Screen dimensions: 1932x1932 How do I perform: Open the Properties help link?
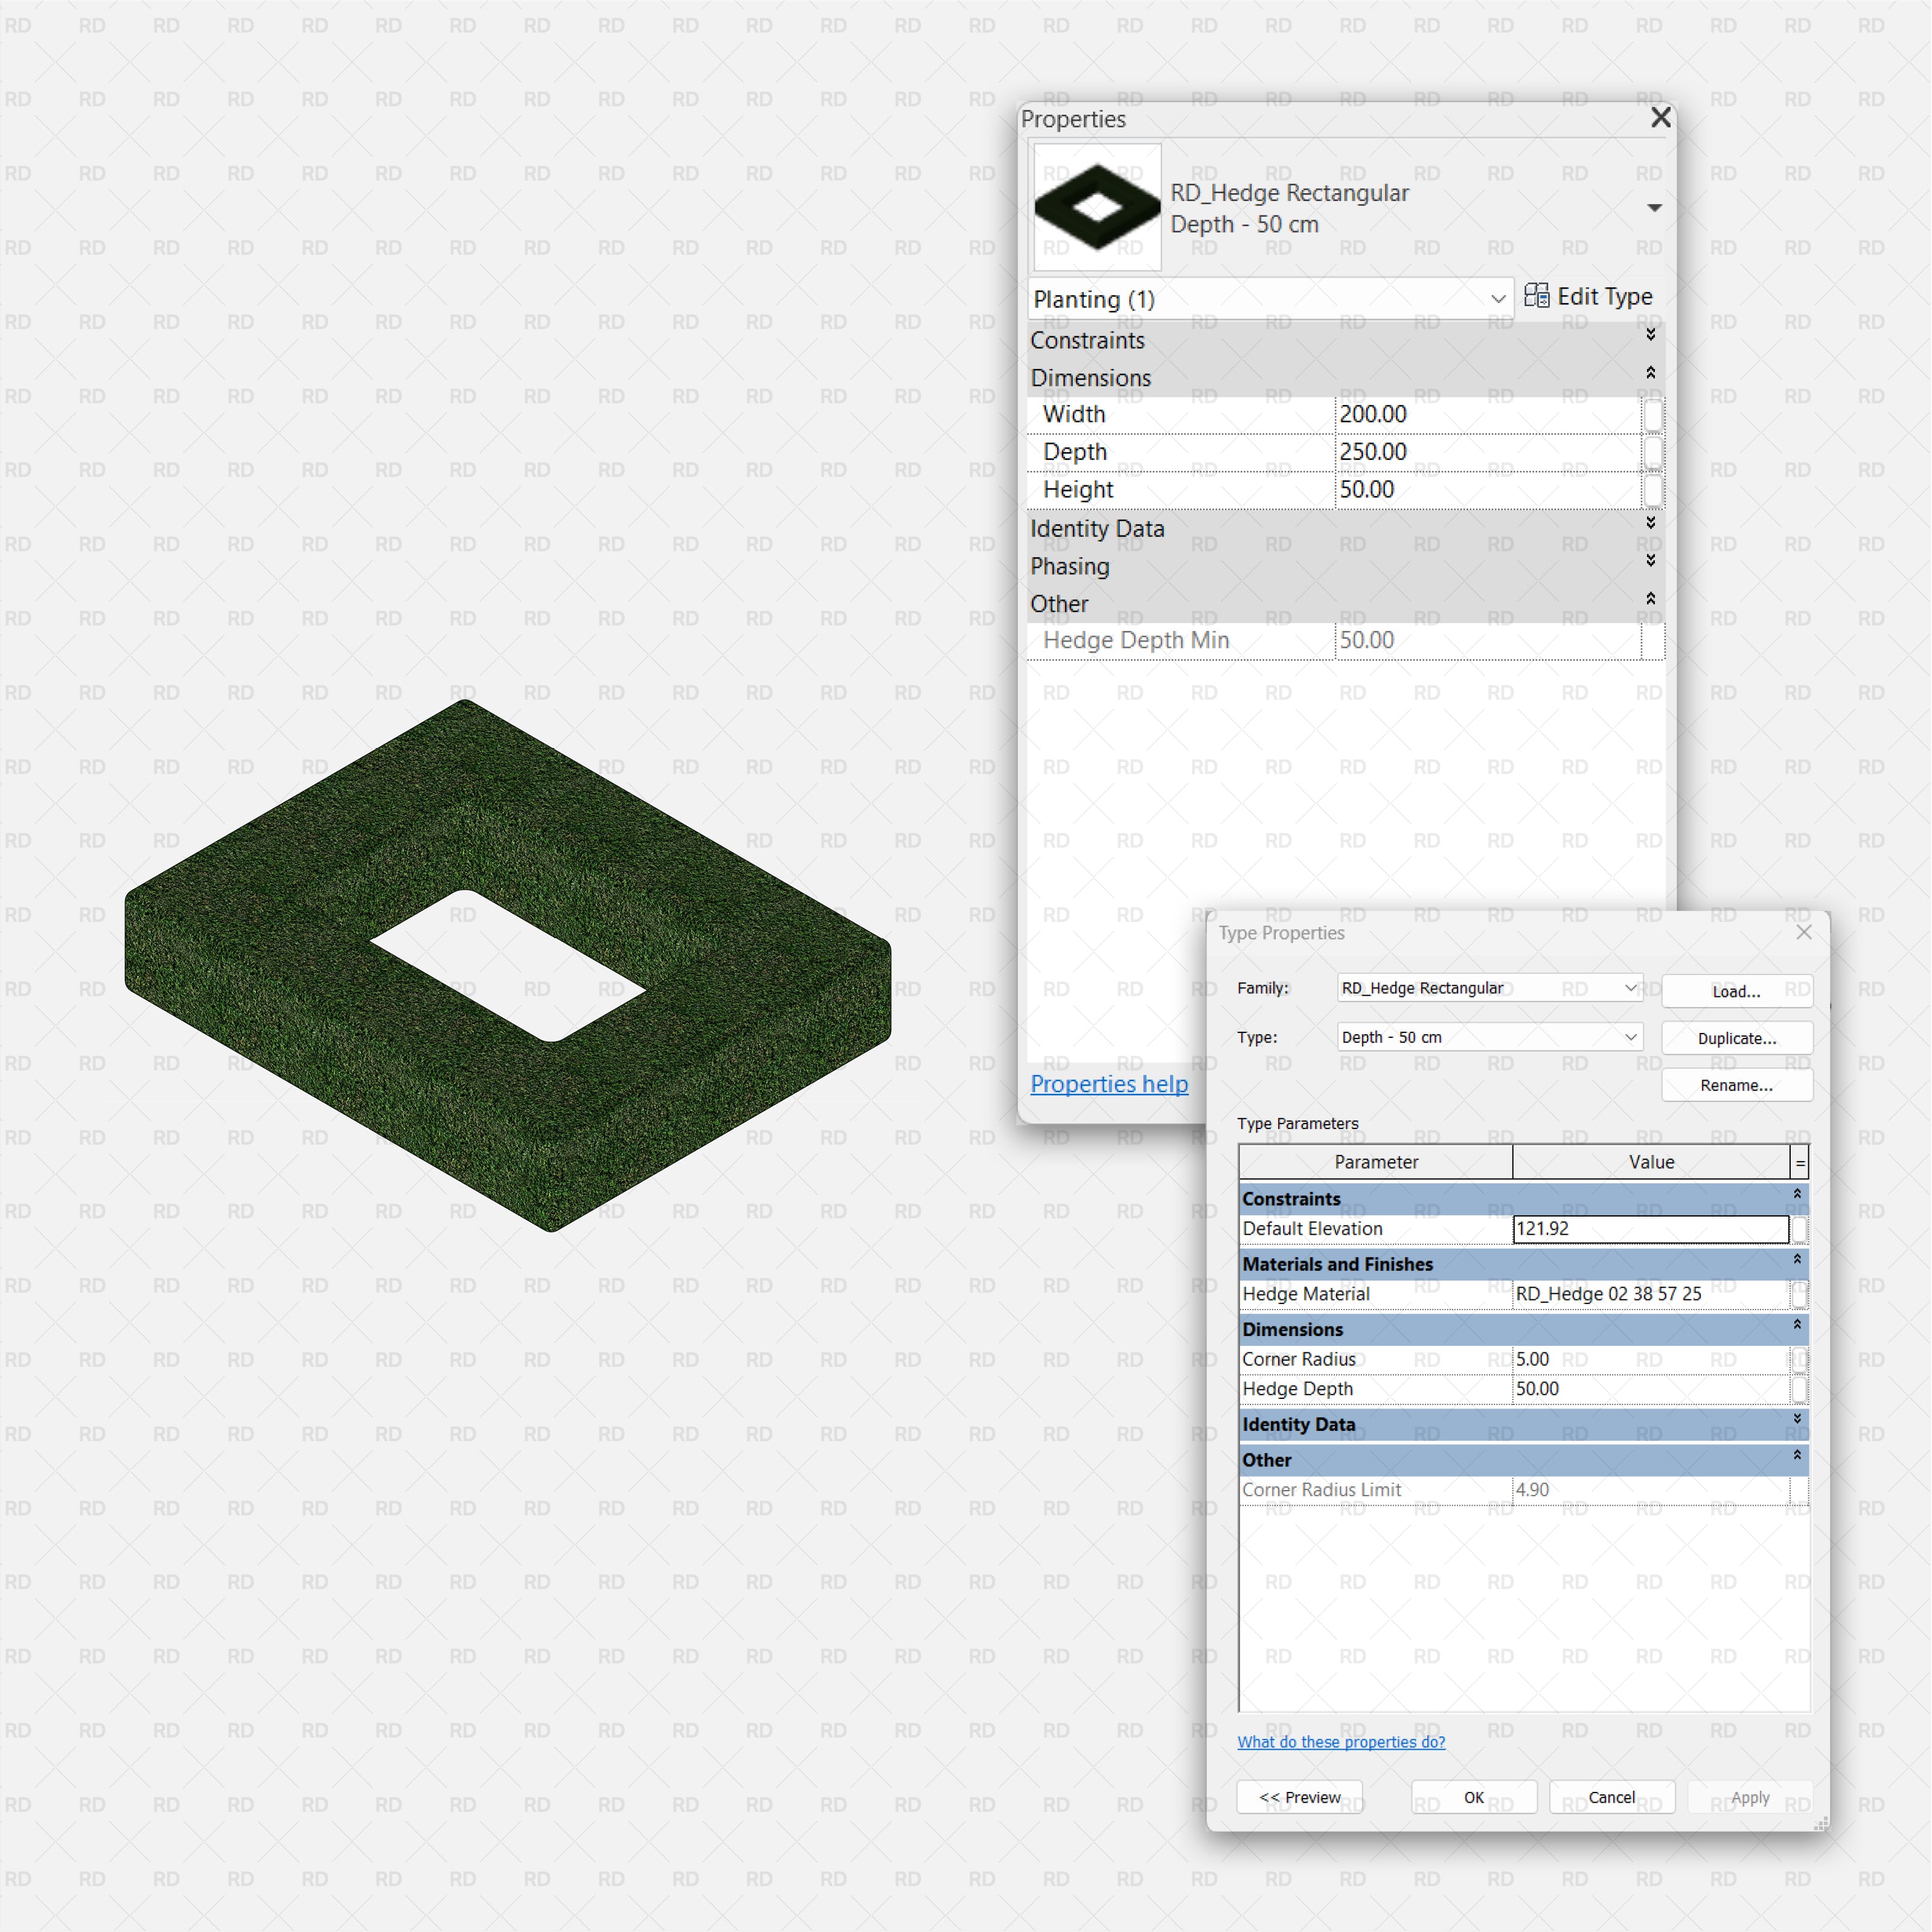[x=1109, y=1084]
